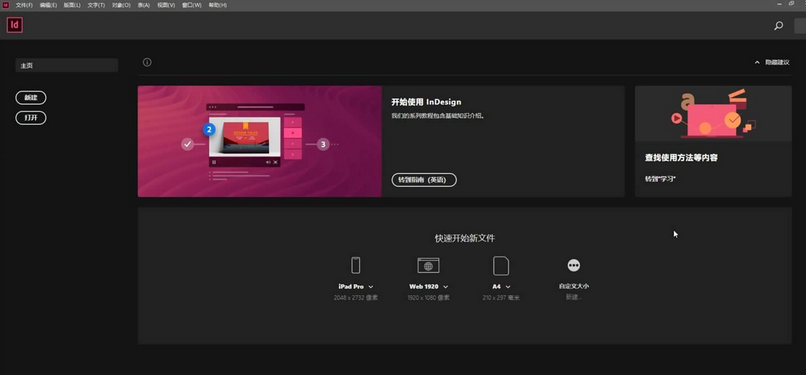The width and height of the screenshot is (806, 375).
Task: Click the large InDesign Id logo
Action: [14, 25]
